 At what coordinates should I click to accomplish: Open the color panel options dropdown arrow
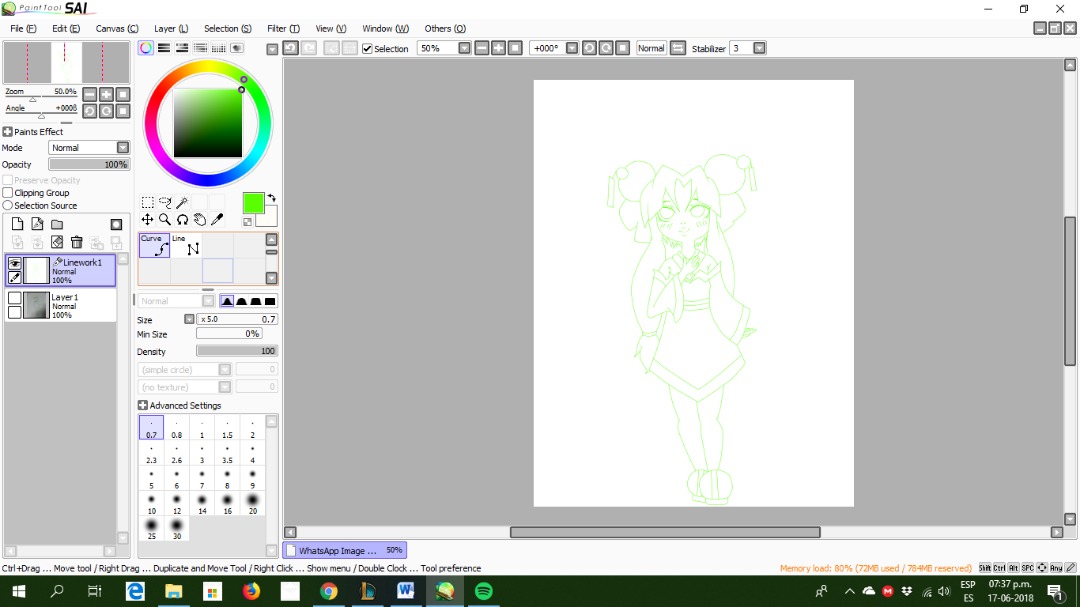click(x=272, y=49)
